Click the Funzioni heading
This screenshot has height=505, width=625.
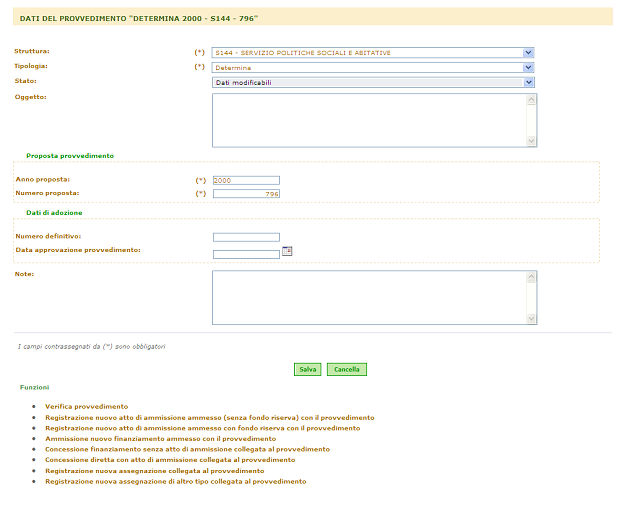(x=35, y=387)
